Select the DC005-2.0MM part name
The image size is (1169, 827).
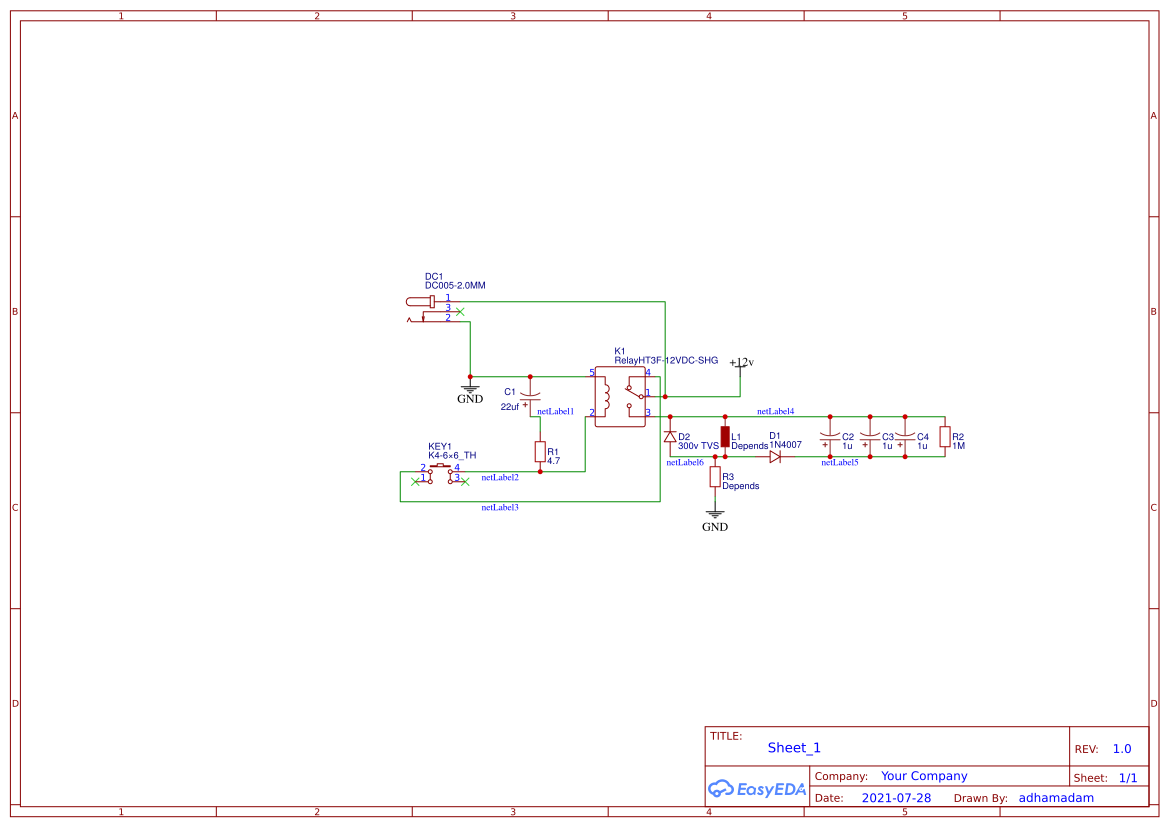click(455, 285)
